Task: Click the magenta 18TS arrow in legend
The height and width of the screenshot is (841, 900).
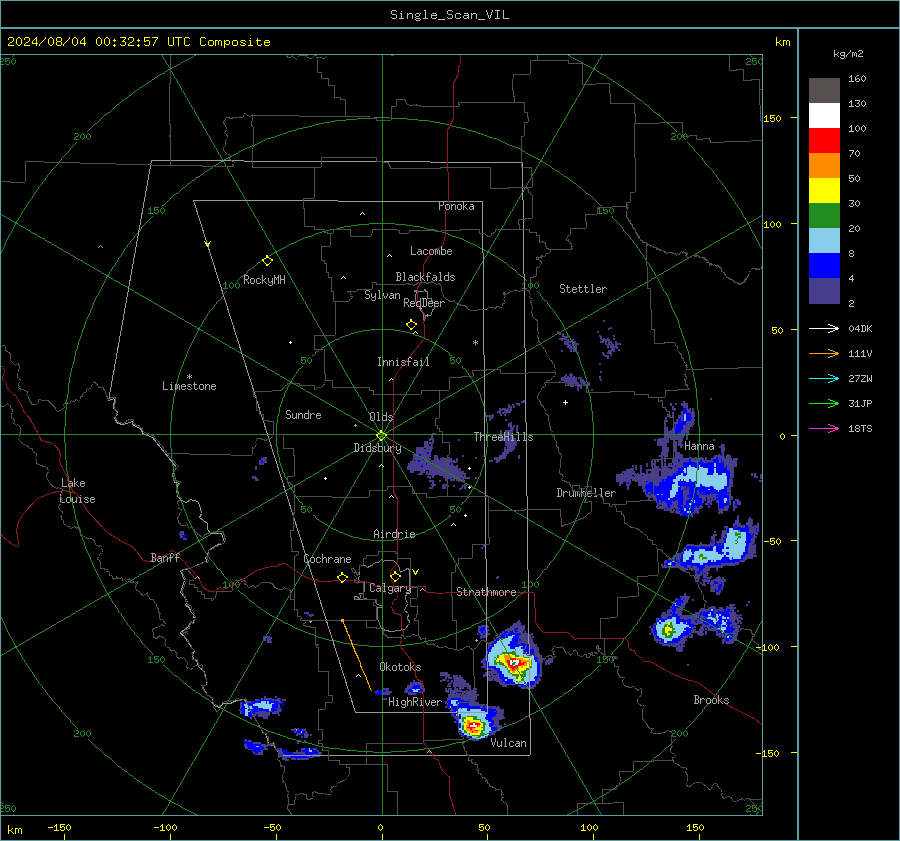Action: pos(824,429)
